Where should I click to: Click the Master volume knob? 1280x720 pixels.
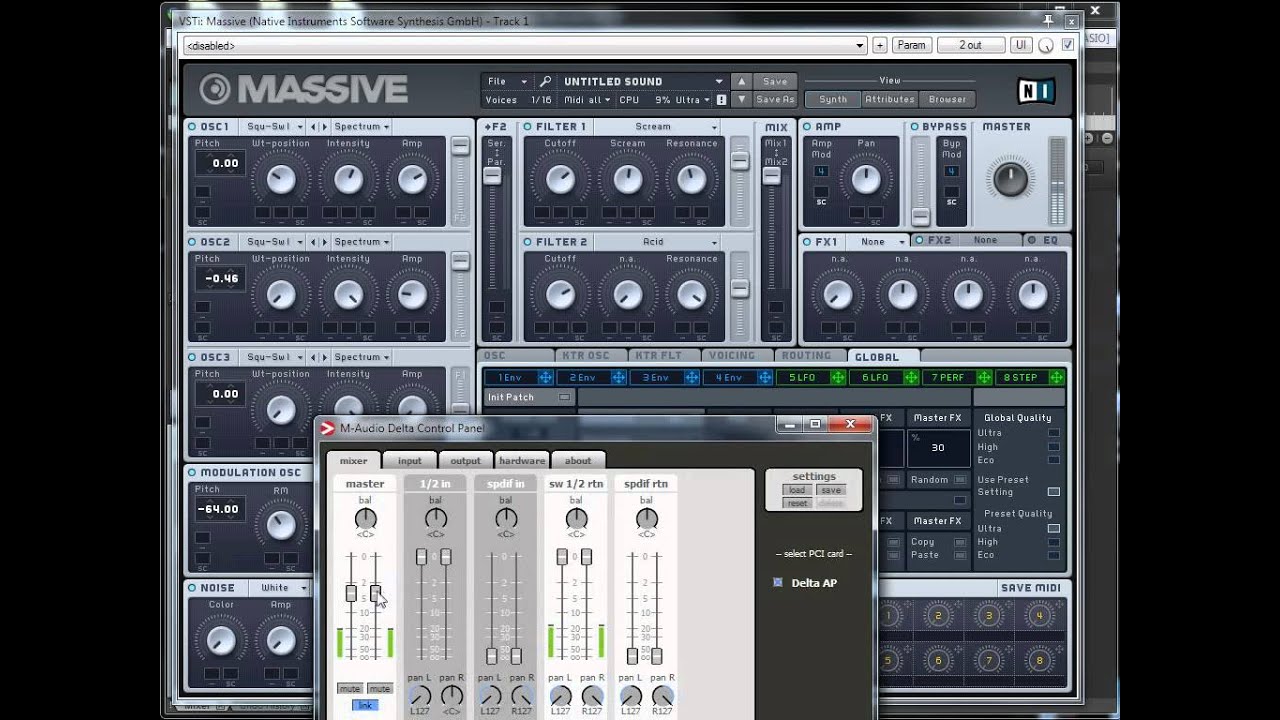point(1010,179)
